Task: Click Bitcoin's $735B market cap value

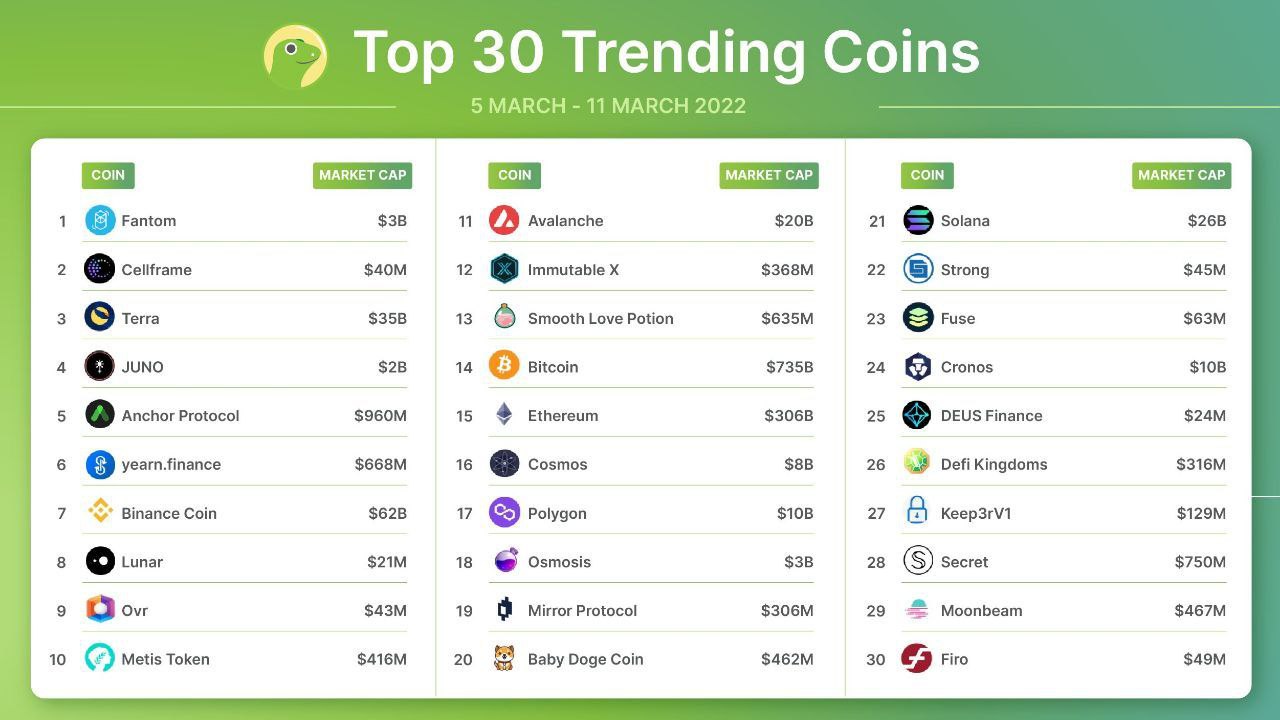Action: [789, 366]
